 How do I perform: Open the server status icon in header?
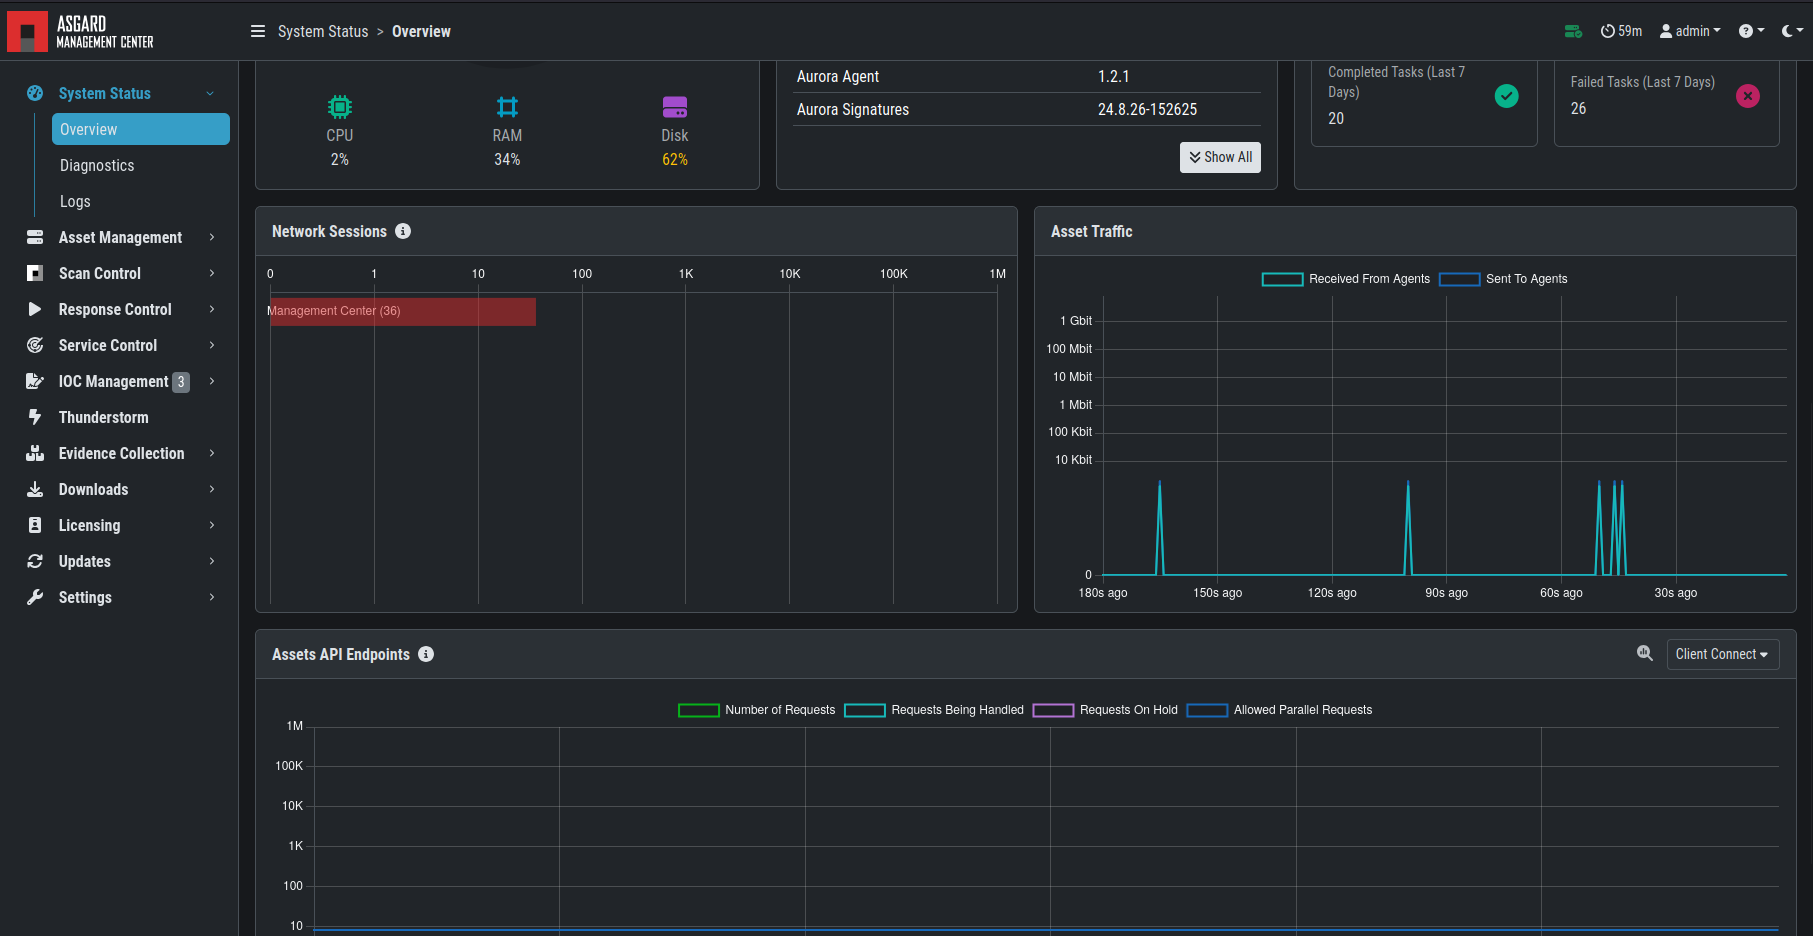1573,31
